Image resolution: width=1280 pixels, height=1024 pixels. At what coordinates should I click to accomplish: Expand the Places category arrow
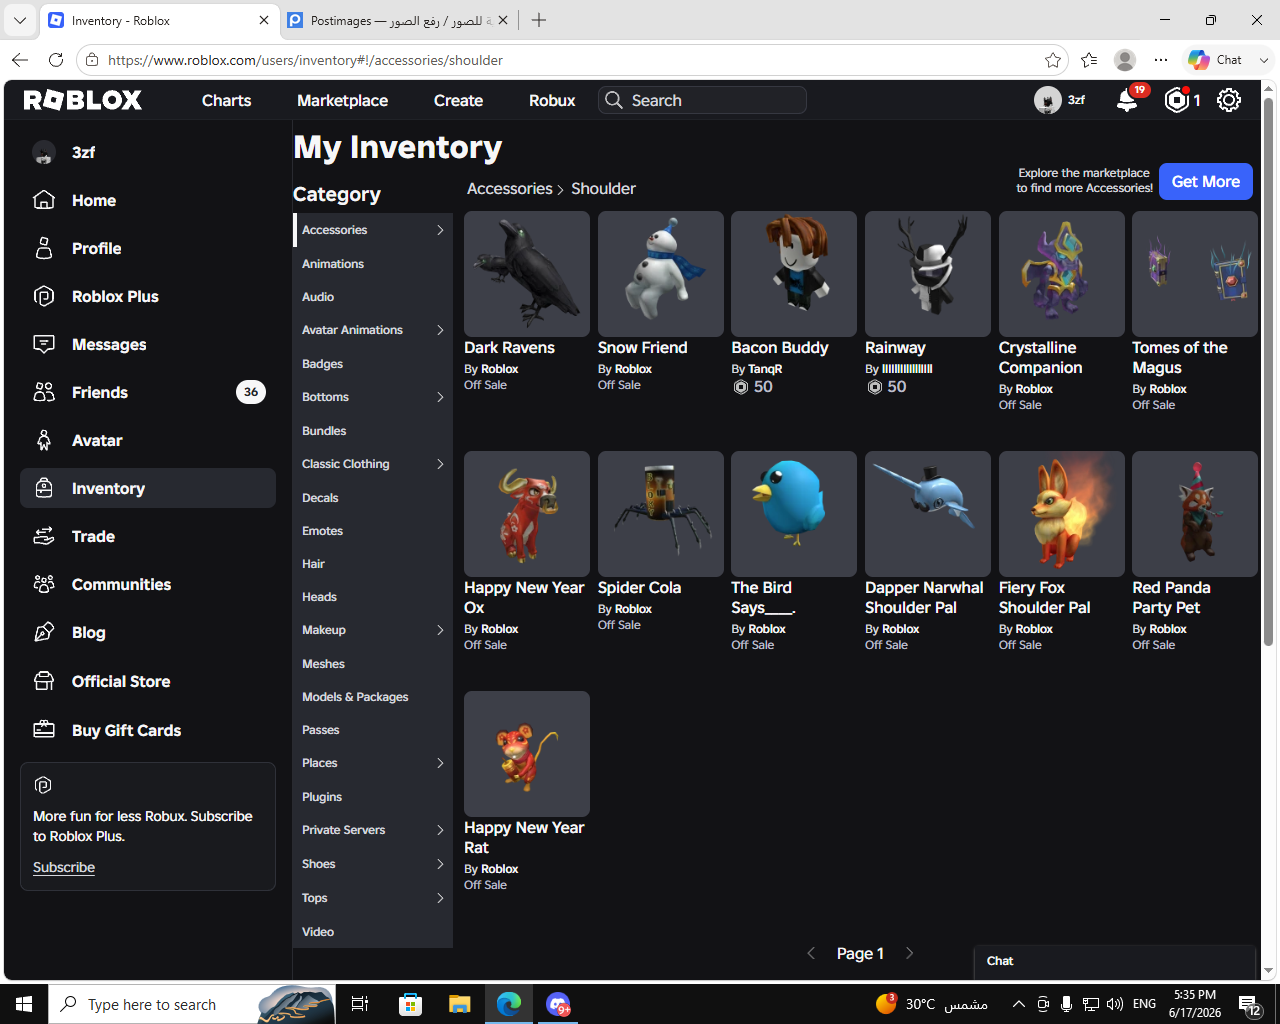440,763
